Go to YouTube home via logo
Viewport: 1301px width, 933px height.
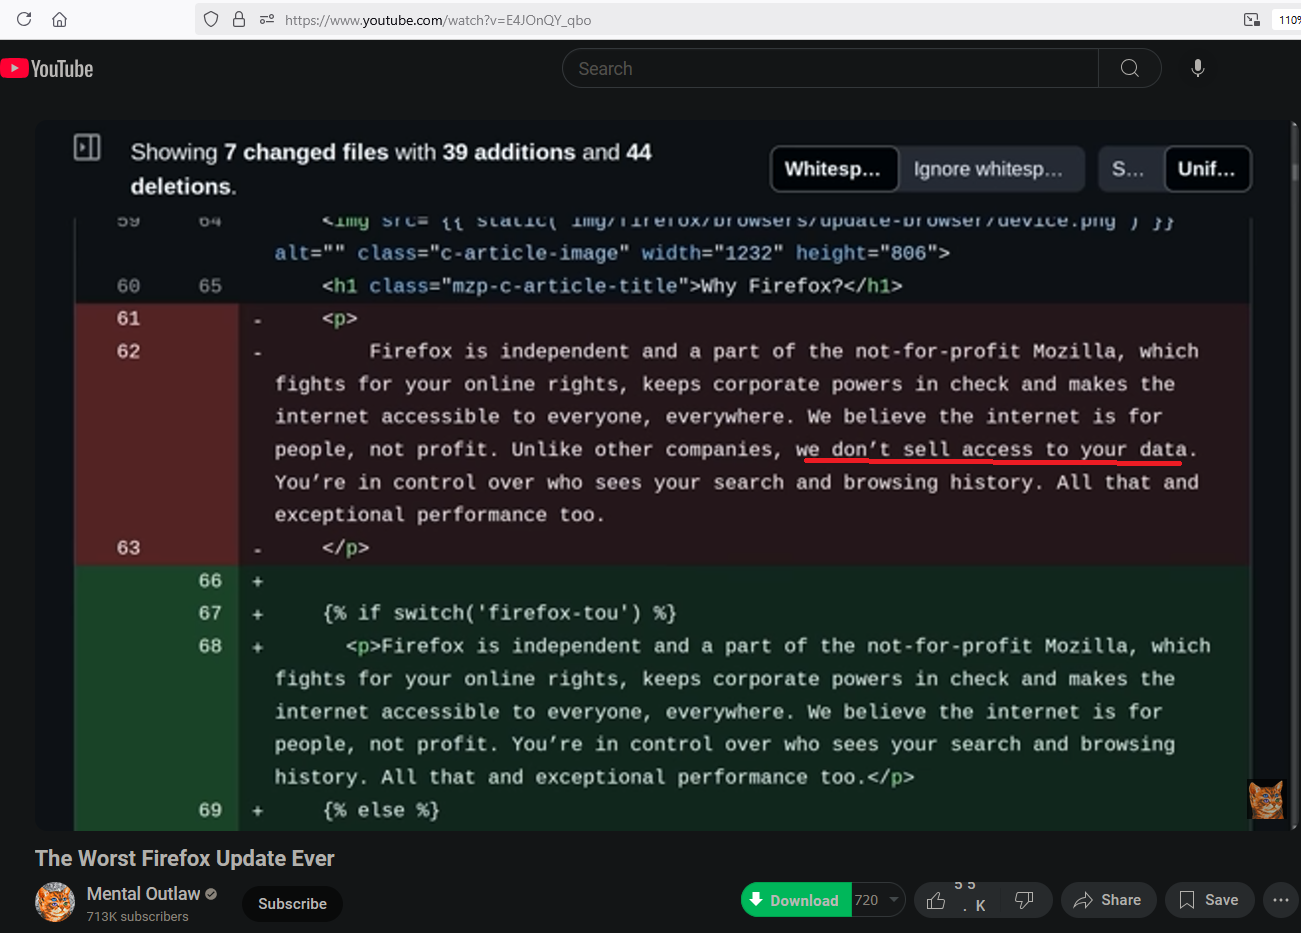point(47,68)
